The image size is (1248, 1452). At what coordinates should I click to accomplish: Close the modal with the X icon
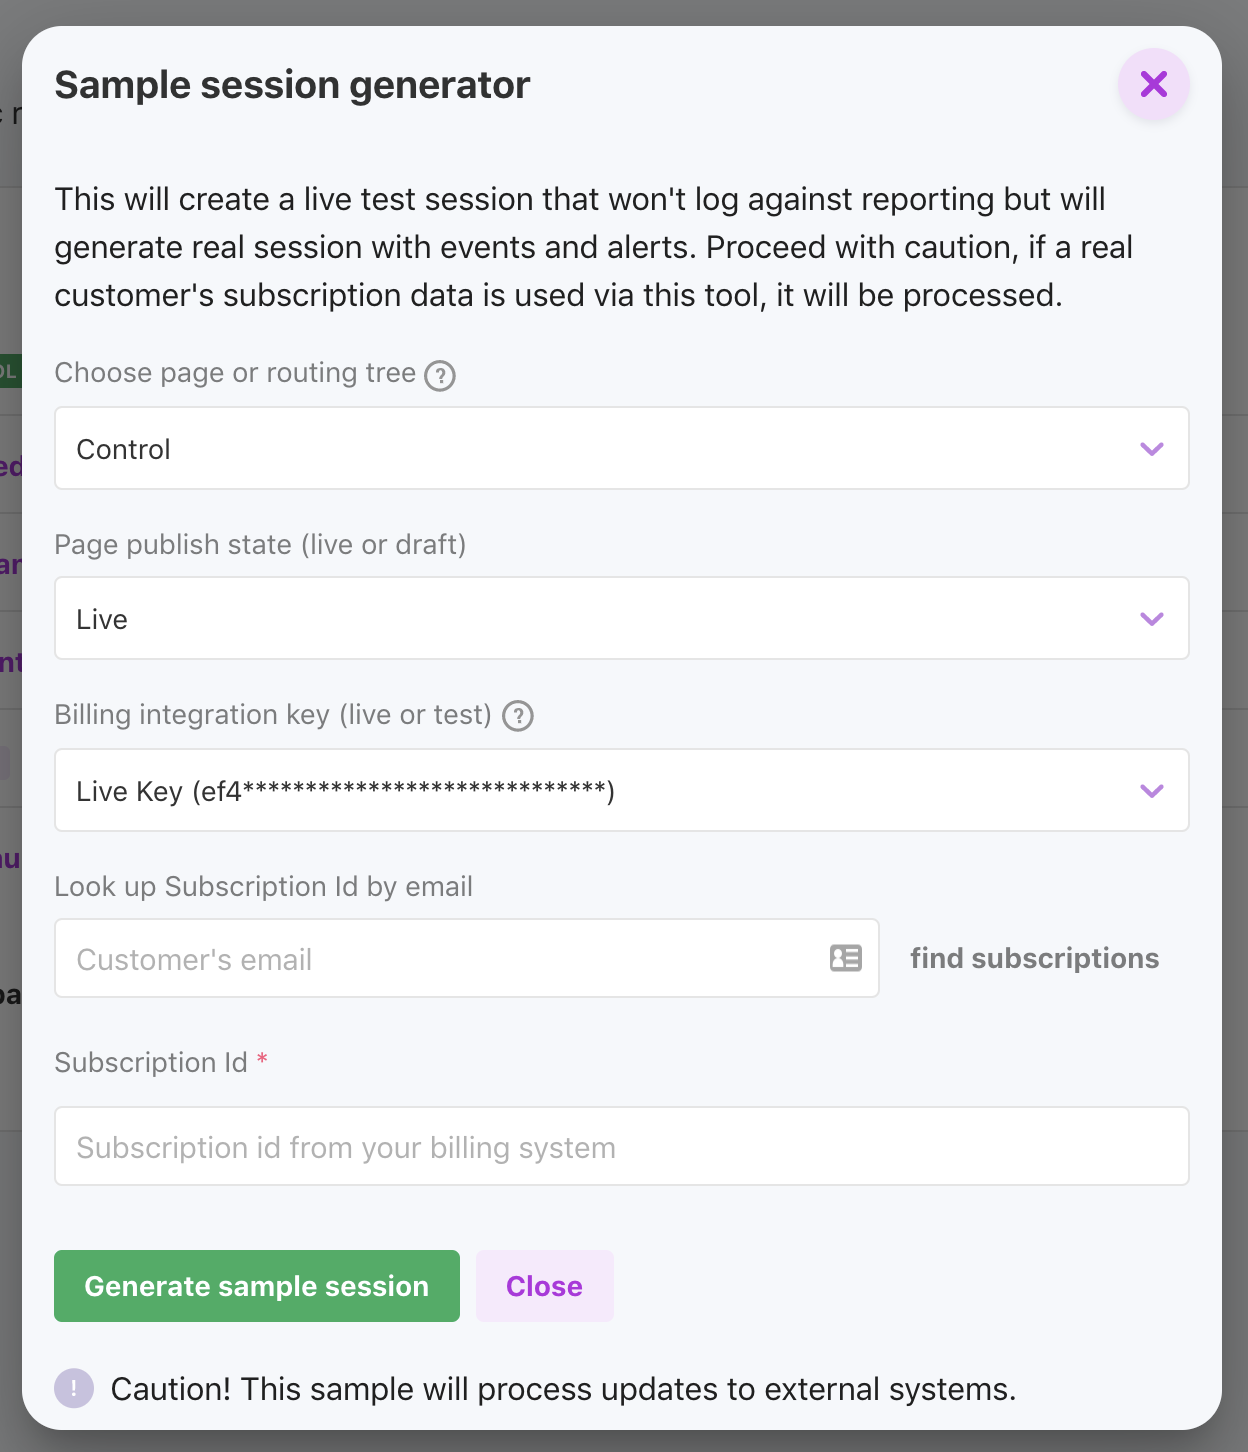tap(1153, 84)
